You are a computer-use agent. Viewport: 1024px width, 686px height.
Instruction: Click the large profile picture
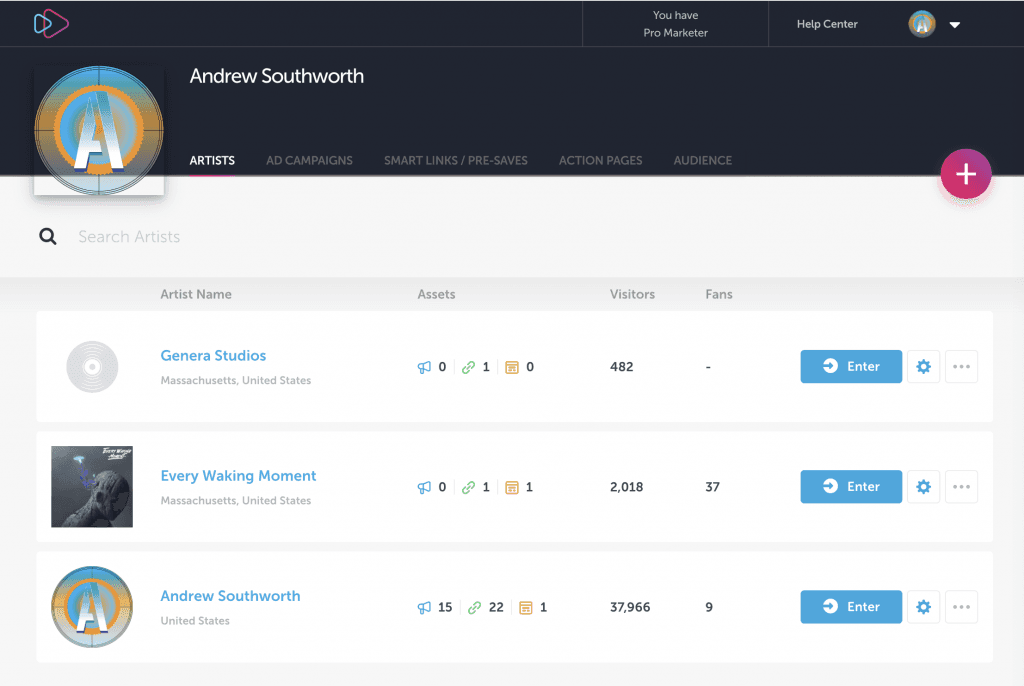point(99,130)
